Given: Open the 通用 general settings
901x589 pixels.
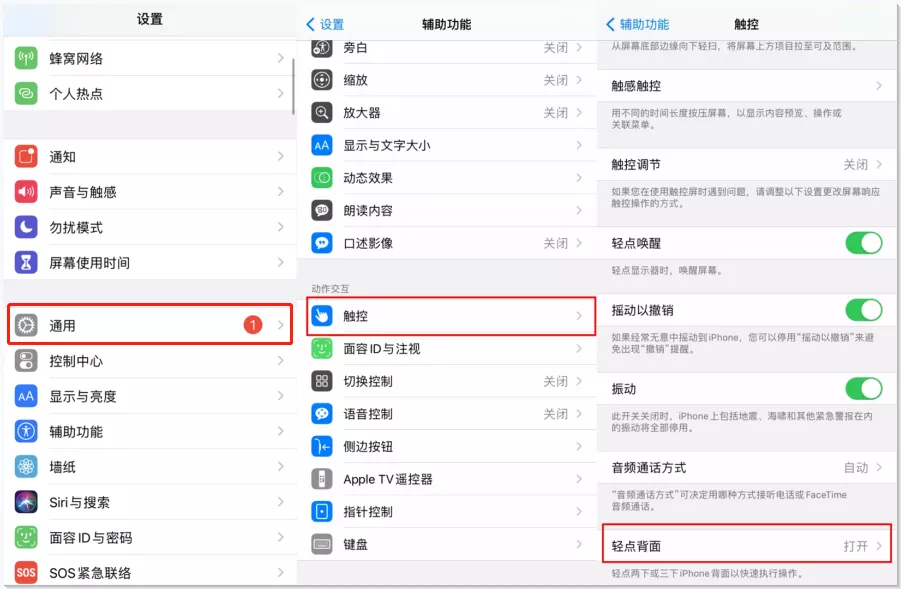Looking at the screenshot, I should click(x=151, y=325).
